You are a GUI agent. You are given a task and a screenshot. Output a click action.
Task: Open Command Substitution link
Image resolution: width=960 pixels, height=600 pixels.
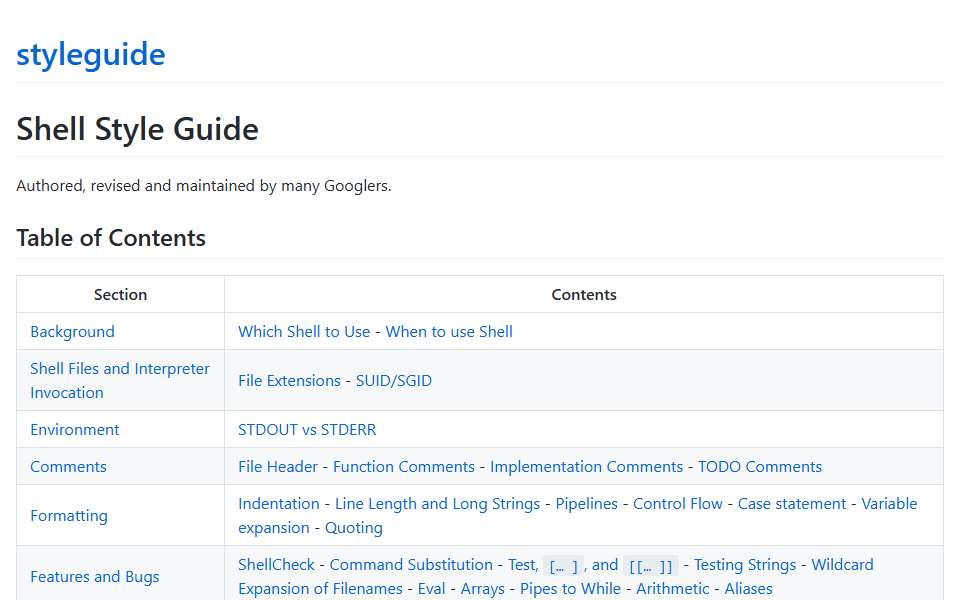click(x=411, y=564)
